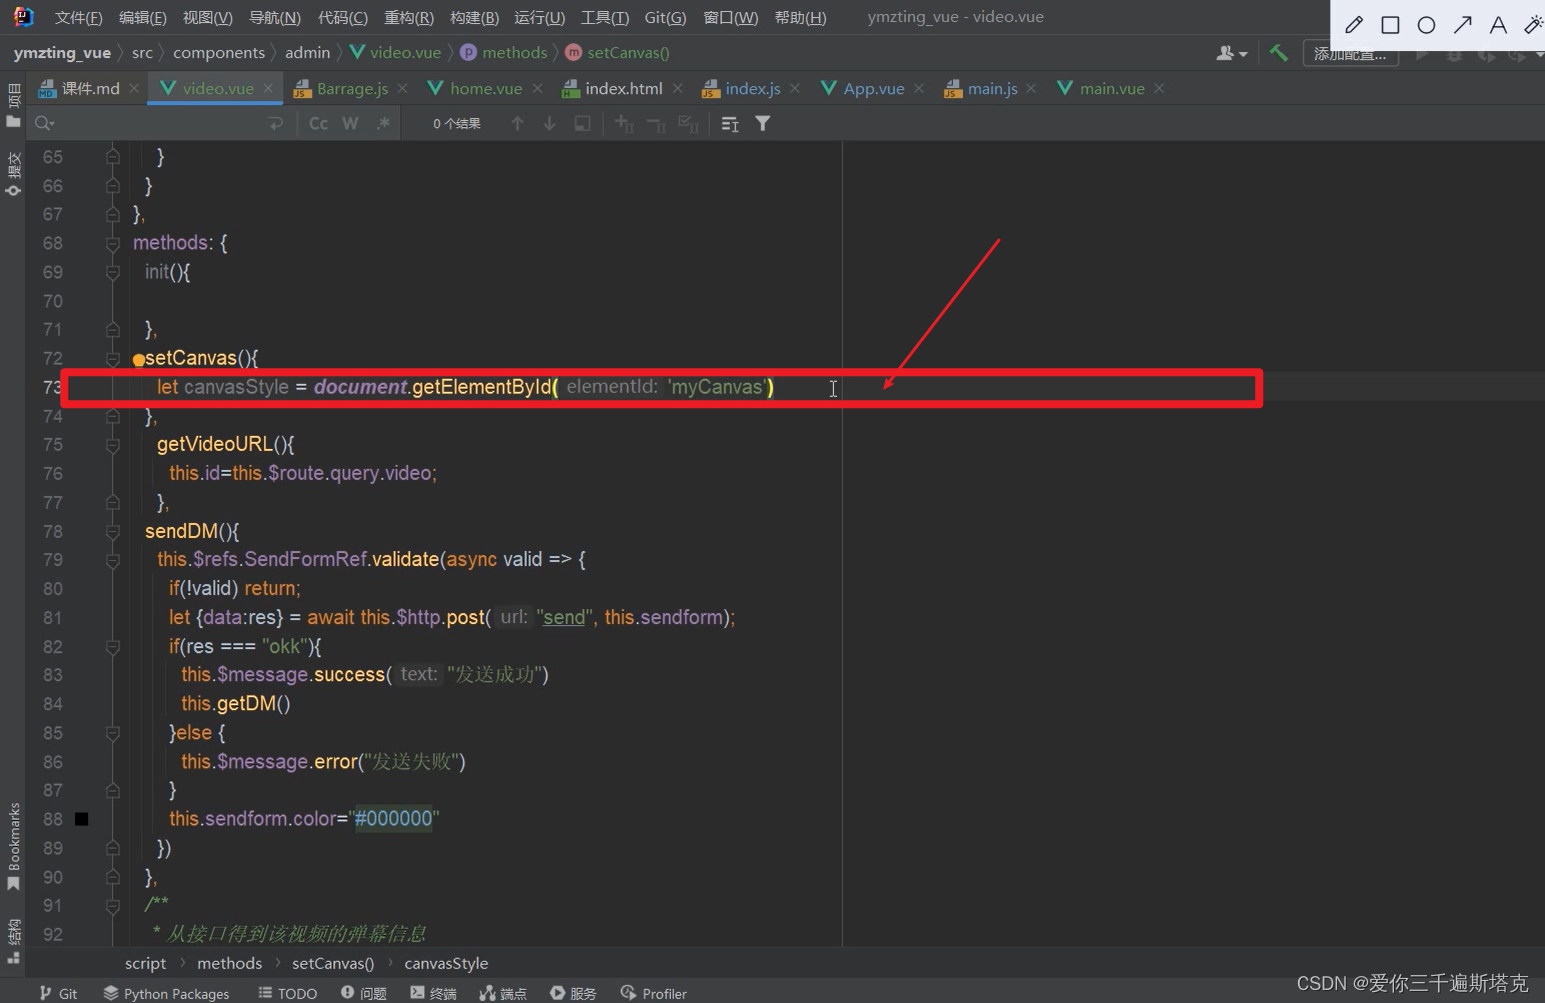Click the search field magnifier icon
This screenshot has height=1003, width=1545.
44,123
